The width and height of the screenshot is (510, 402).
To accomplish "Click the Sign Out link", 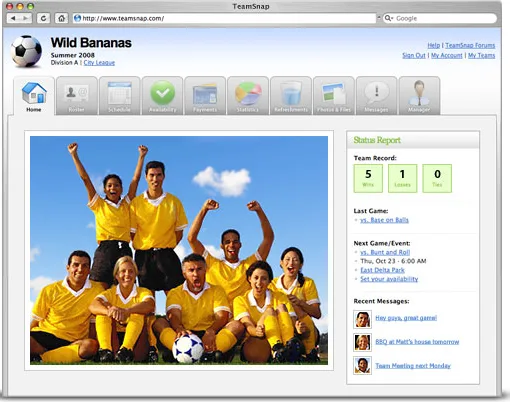I will coord(414,55).
